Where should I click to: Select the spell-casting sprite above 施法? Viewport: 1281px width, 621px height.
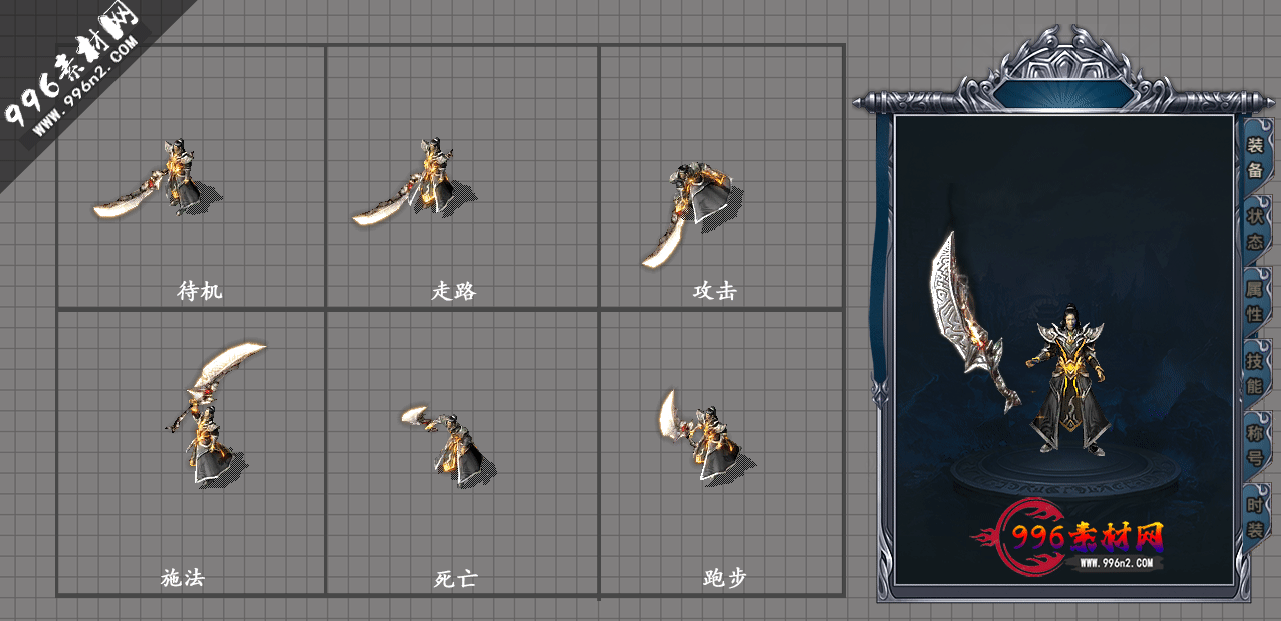[x=216, y=414]
